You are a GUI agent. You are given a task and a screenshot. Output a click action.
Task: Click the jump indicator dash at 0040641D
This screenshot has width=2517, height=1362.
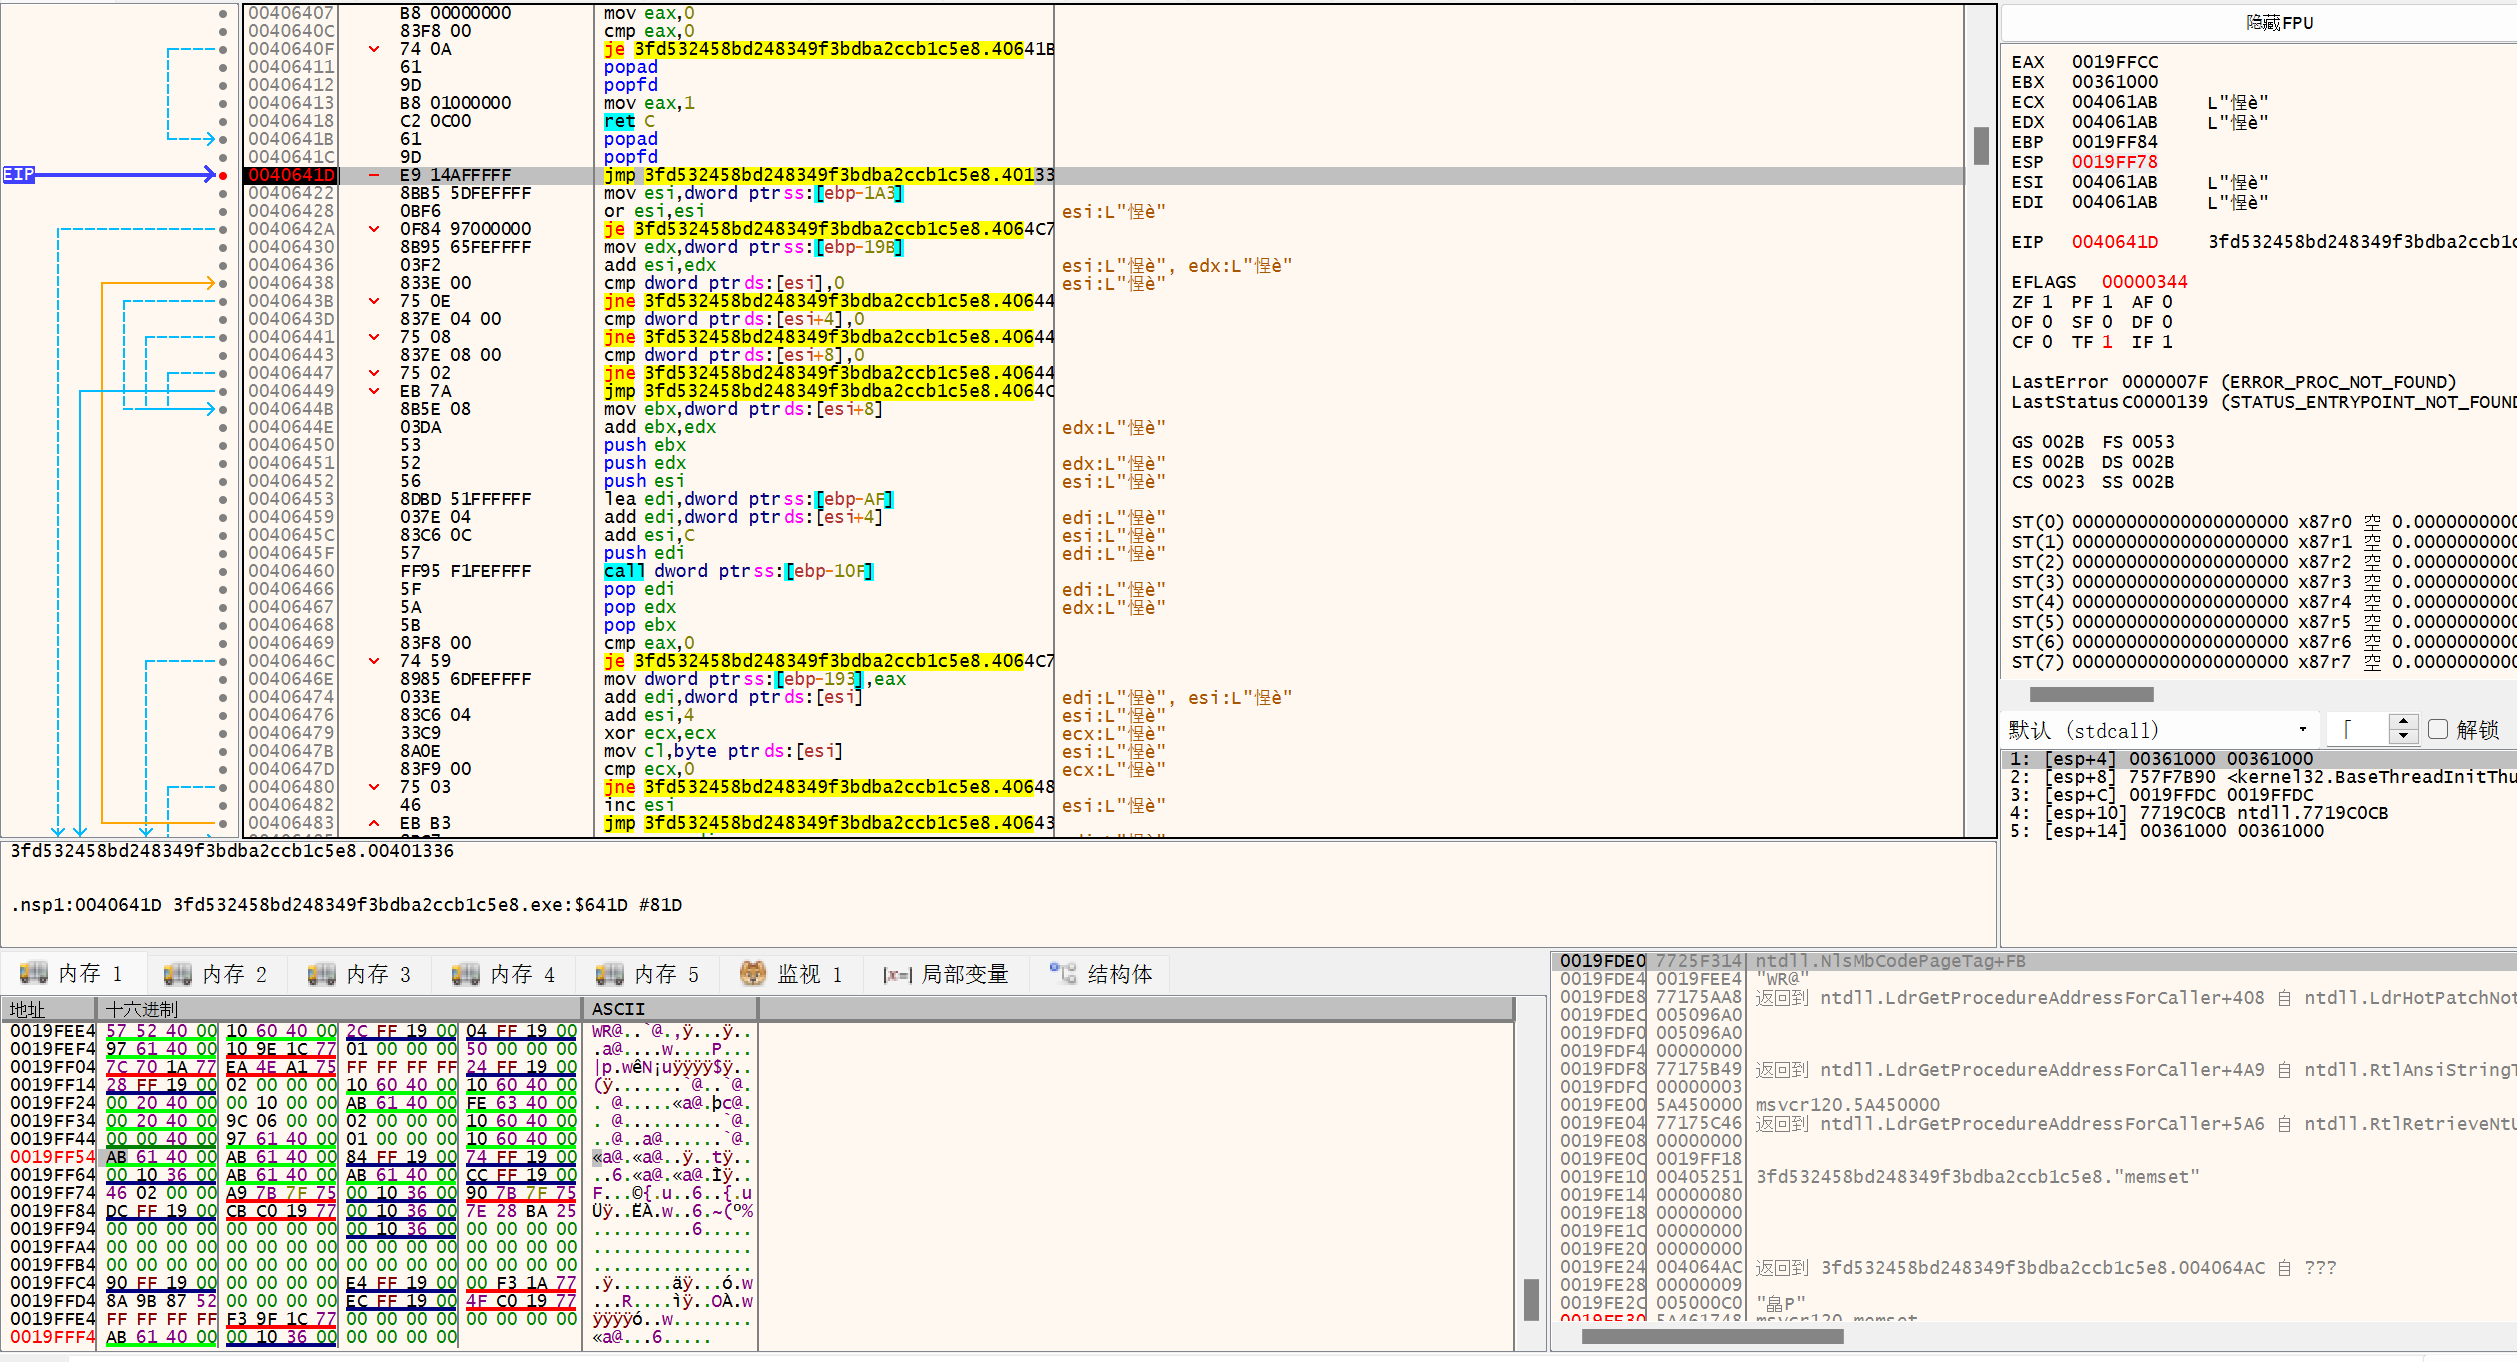pyautogui.click(x=374, y=175)
